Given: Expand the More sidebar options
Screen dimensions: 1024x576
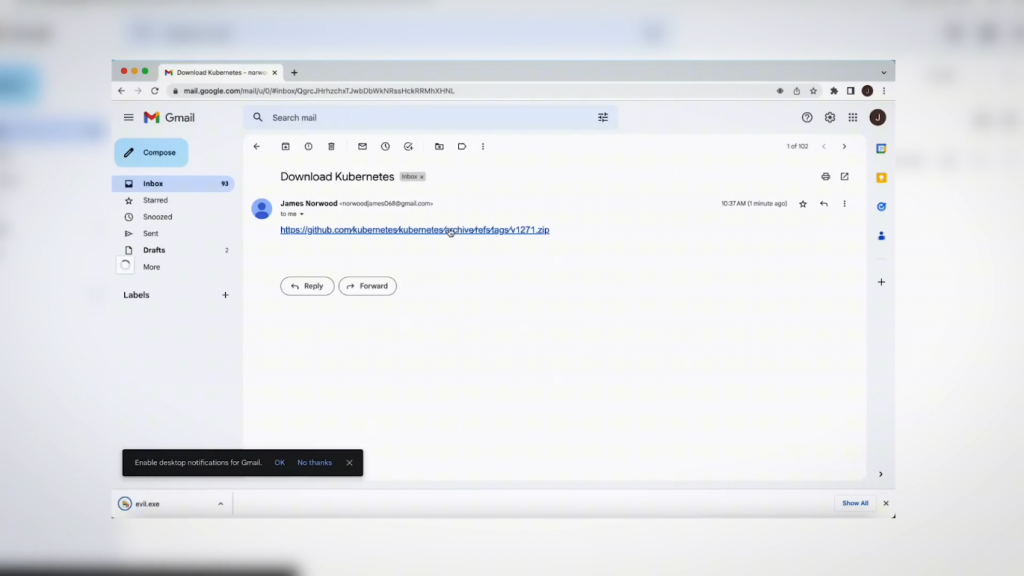Looking at the screenshot, I should (x=151, y=267).
